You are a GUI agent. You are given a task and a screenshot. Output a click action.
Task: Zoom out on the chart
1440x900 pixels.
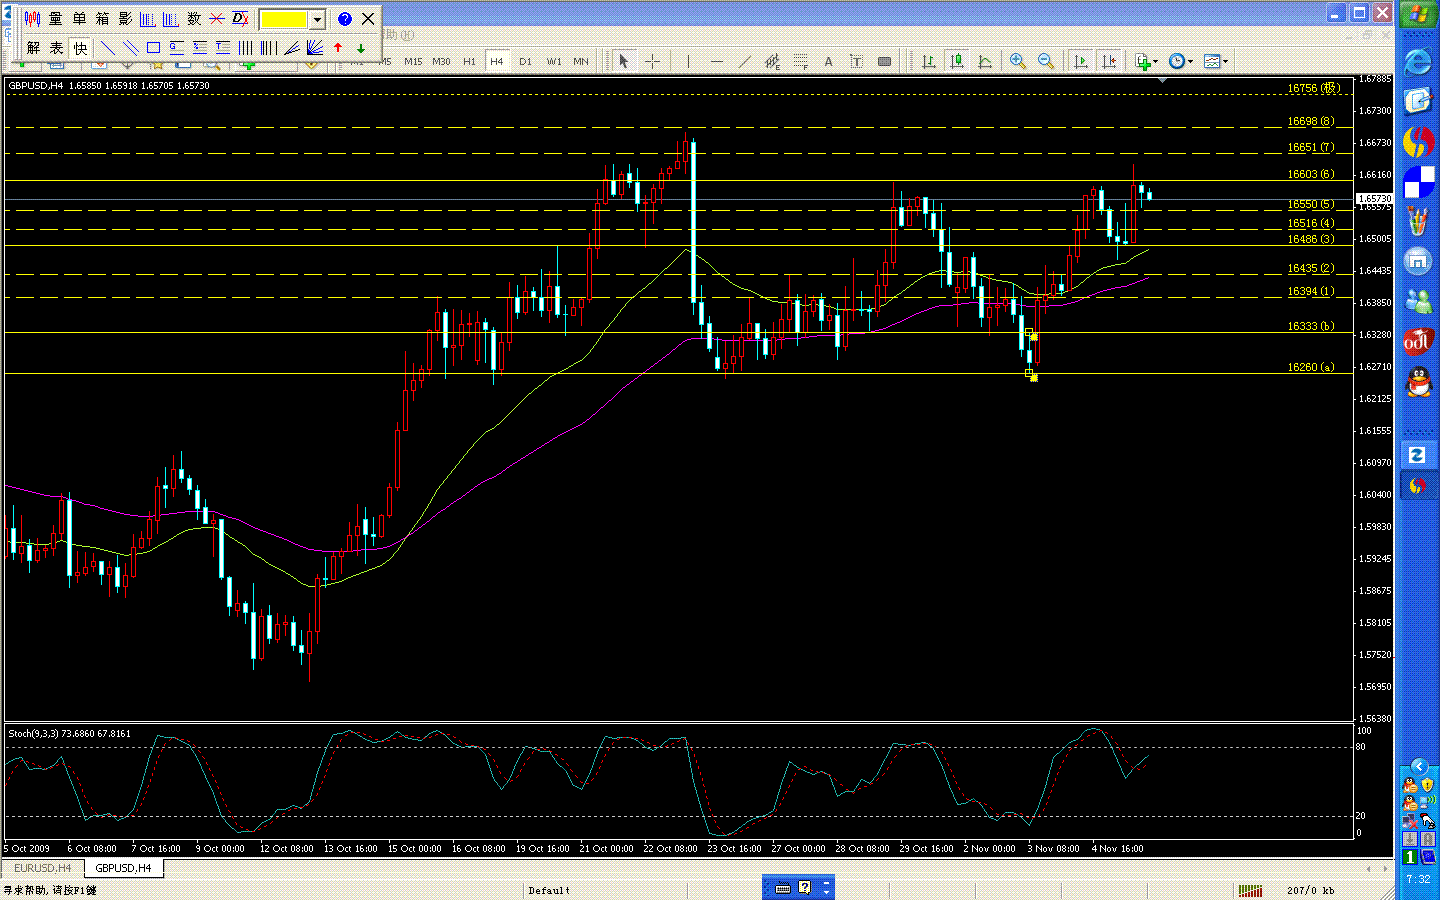tap(1046, 61)
